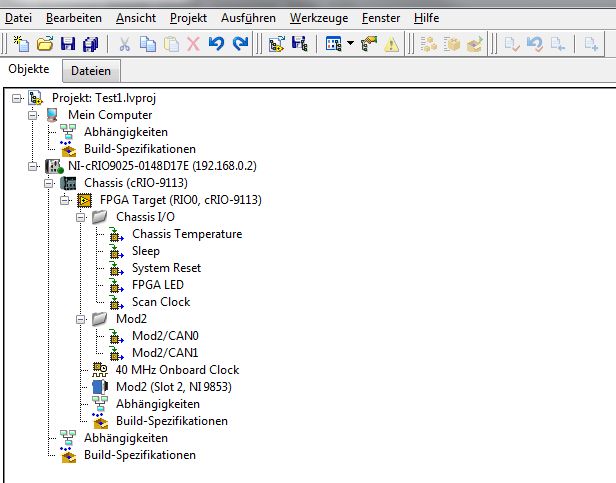Viewport: 616px width, 483px height.
Task: Collapse the FPGA Target node
Action: point(65,200)
